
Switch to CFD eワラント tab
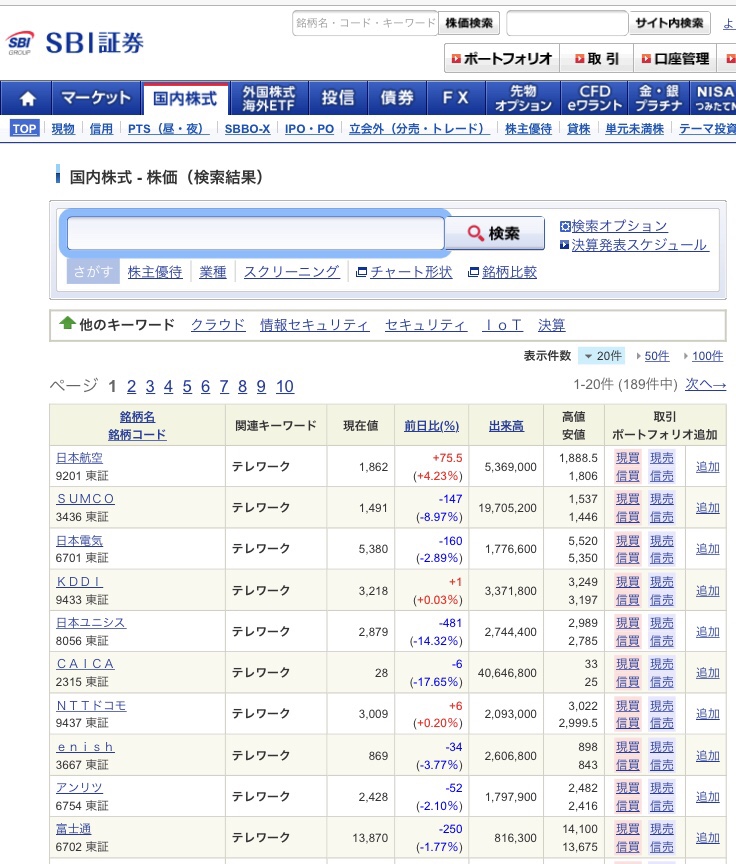(x=594, y=98)
